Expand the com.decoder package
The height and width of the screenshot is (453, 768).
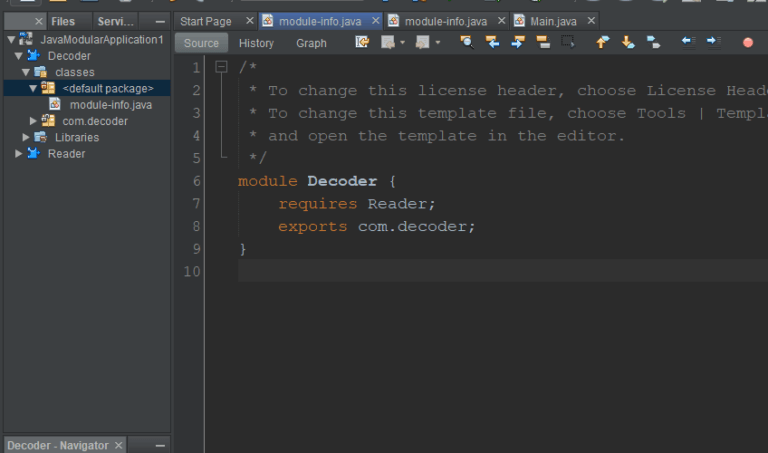tap(35, 121)
